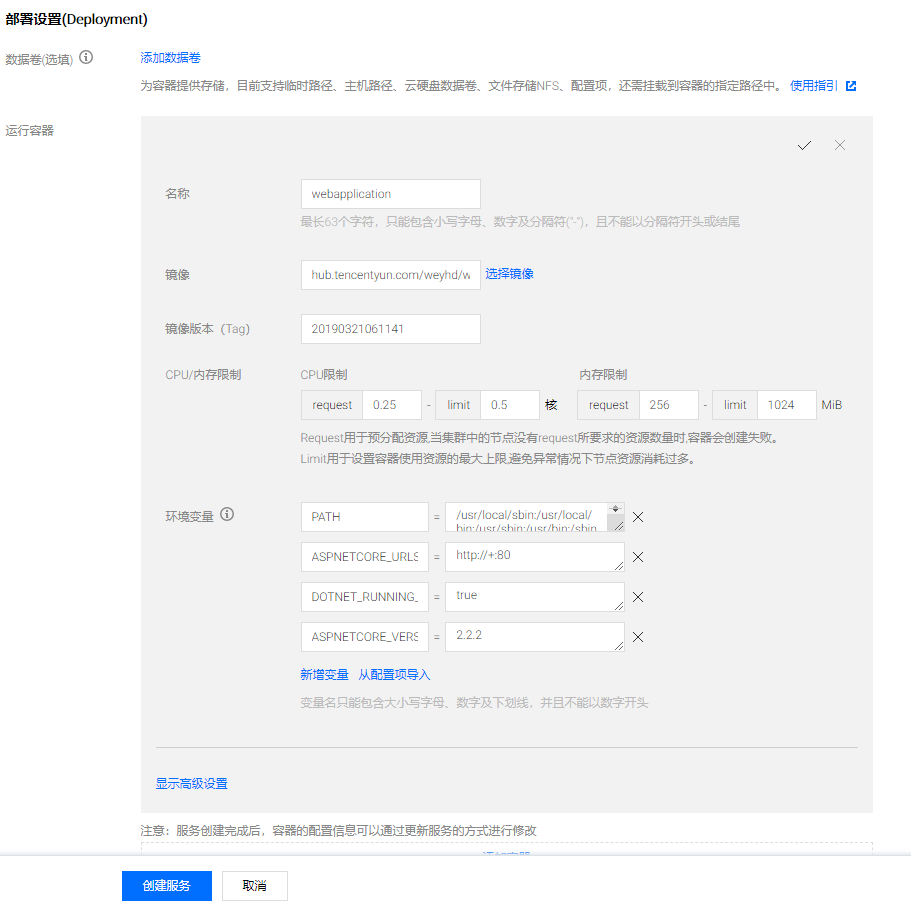
Task: Click resize handle of the 2.2.2 textarea
Action: point(619,646)
